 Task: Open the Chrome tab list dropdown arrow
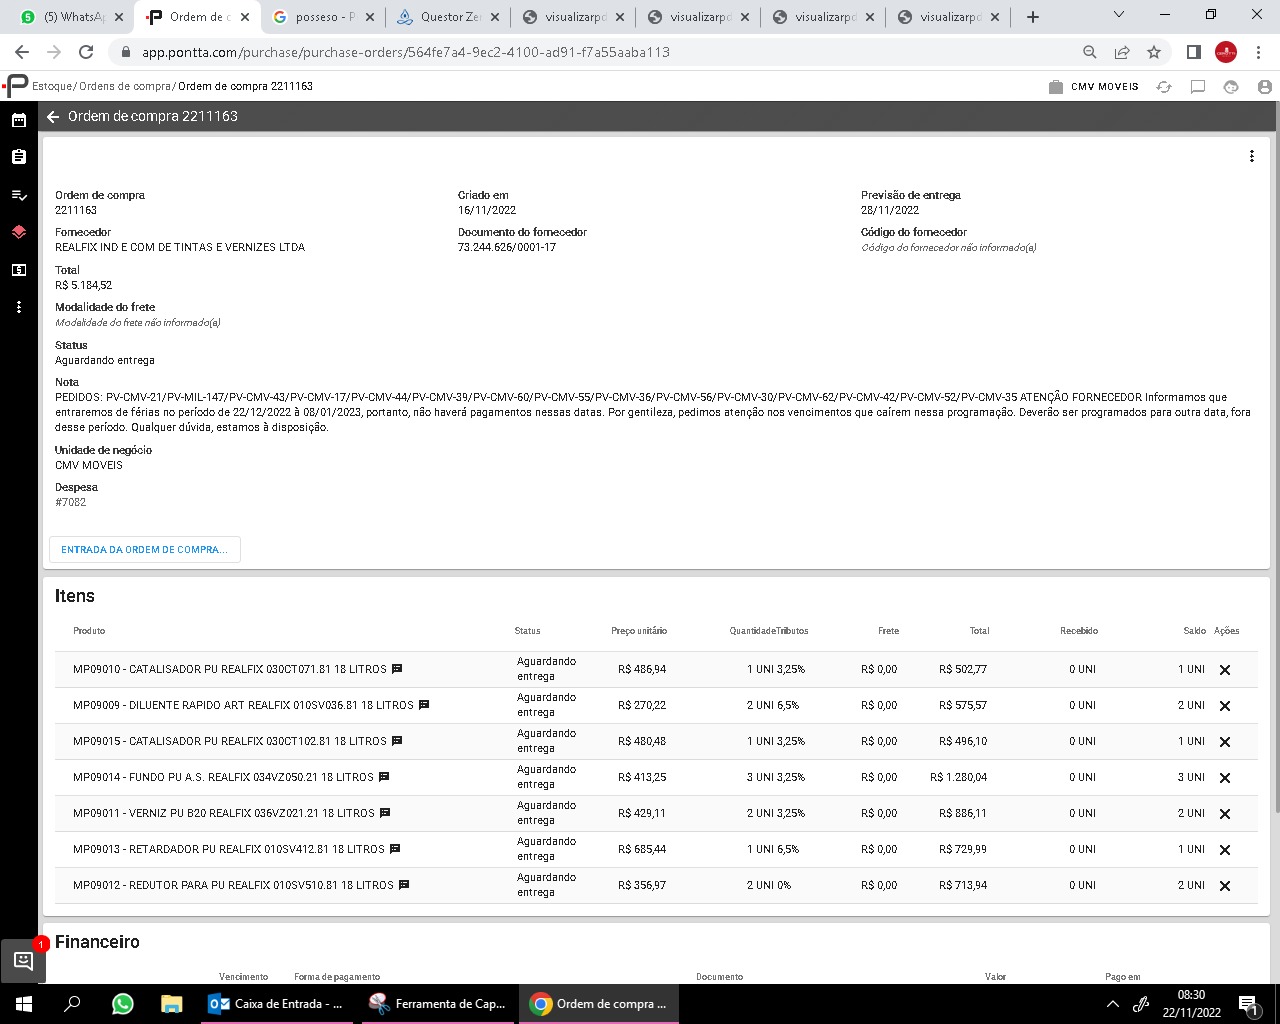(1118, 16)
